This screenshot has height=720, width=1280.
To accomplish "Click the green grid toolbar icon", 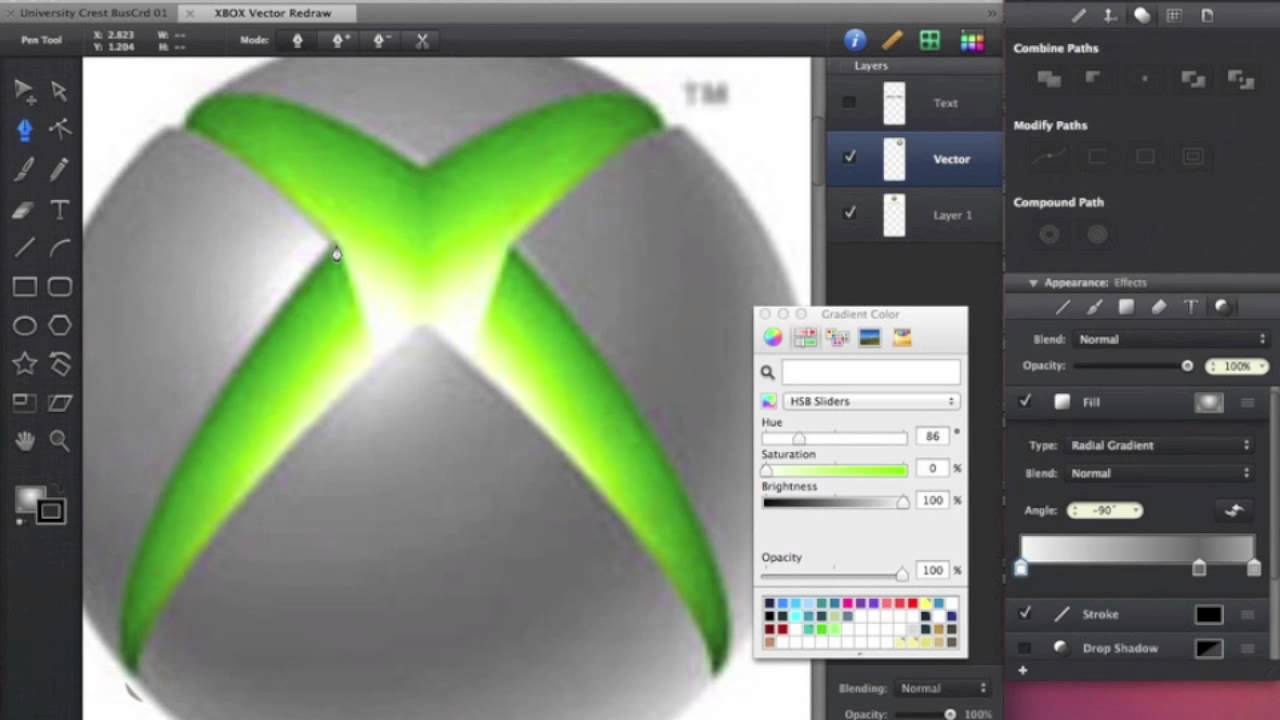I will coord(930,40).
